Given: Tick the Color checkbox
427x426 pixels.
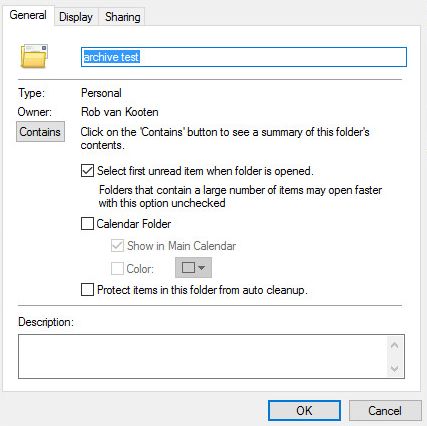Looking at the screenshot, I should click(117, 268).
